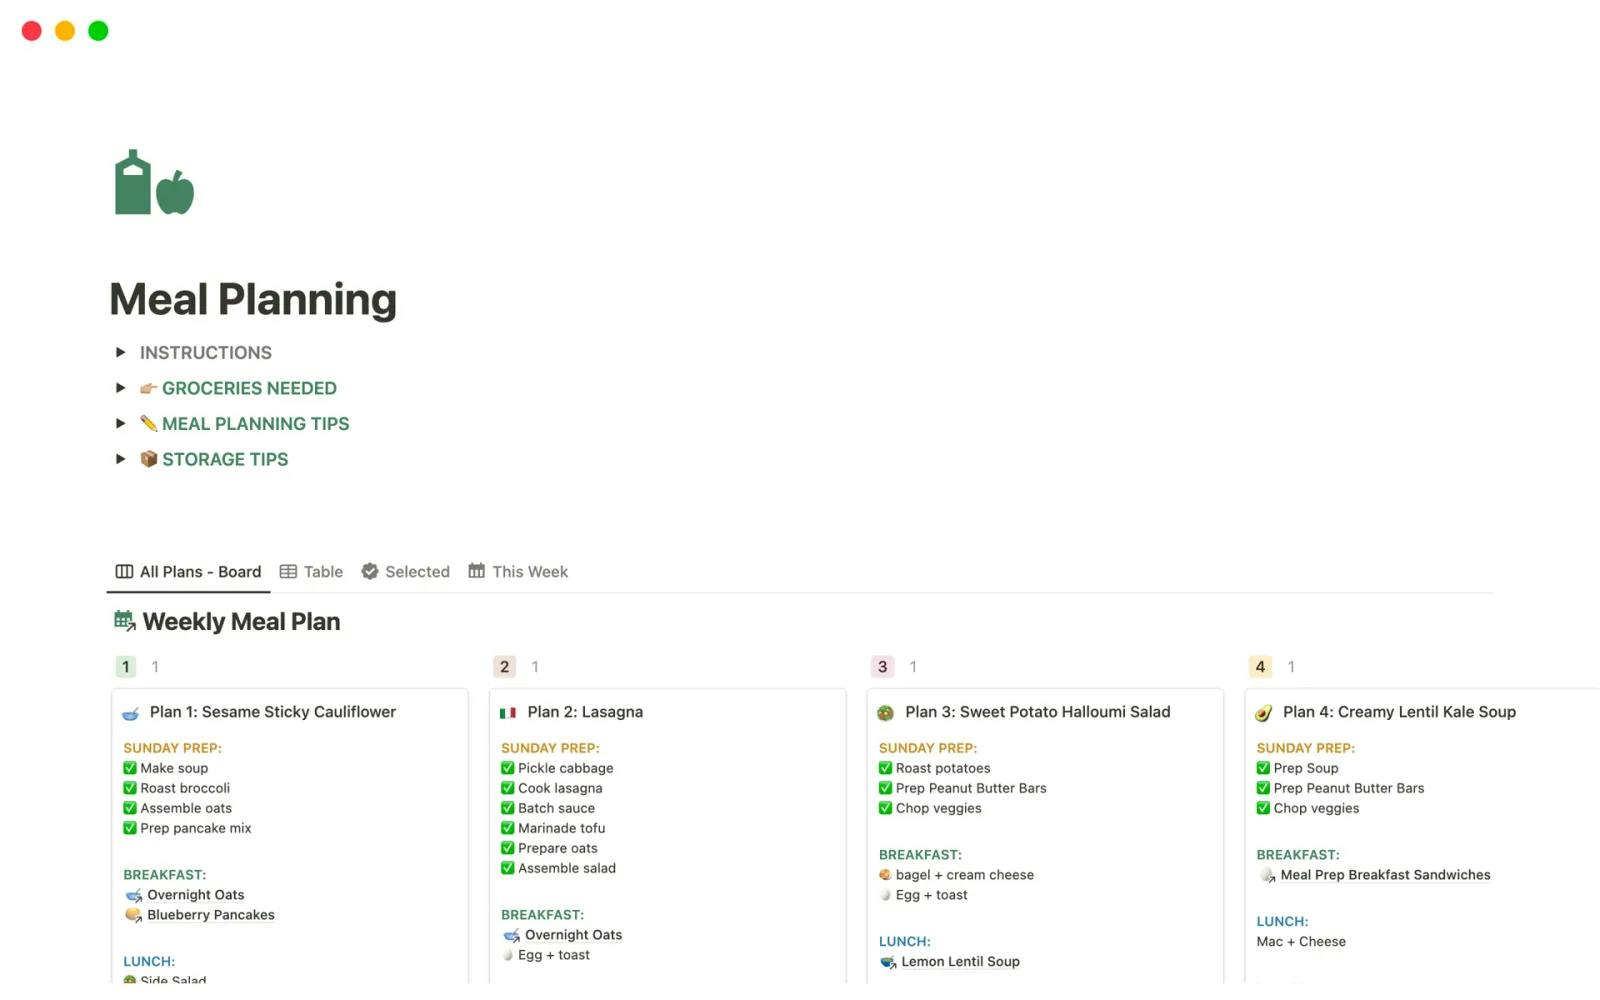This screenshot has height=1000, width=1600.
Task: Click the Blueberry Pancakes icon in Plan 1
Action: [x=134, y=915]
